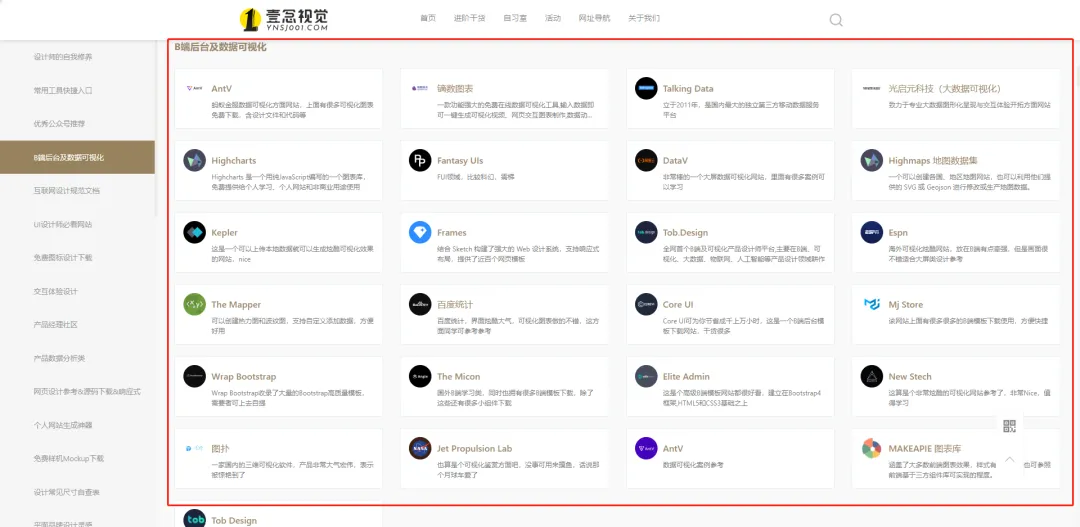Click the Elite Admin logo icon
The height and width of the screenshot is (527, 1080).
[646, 376]
